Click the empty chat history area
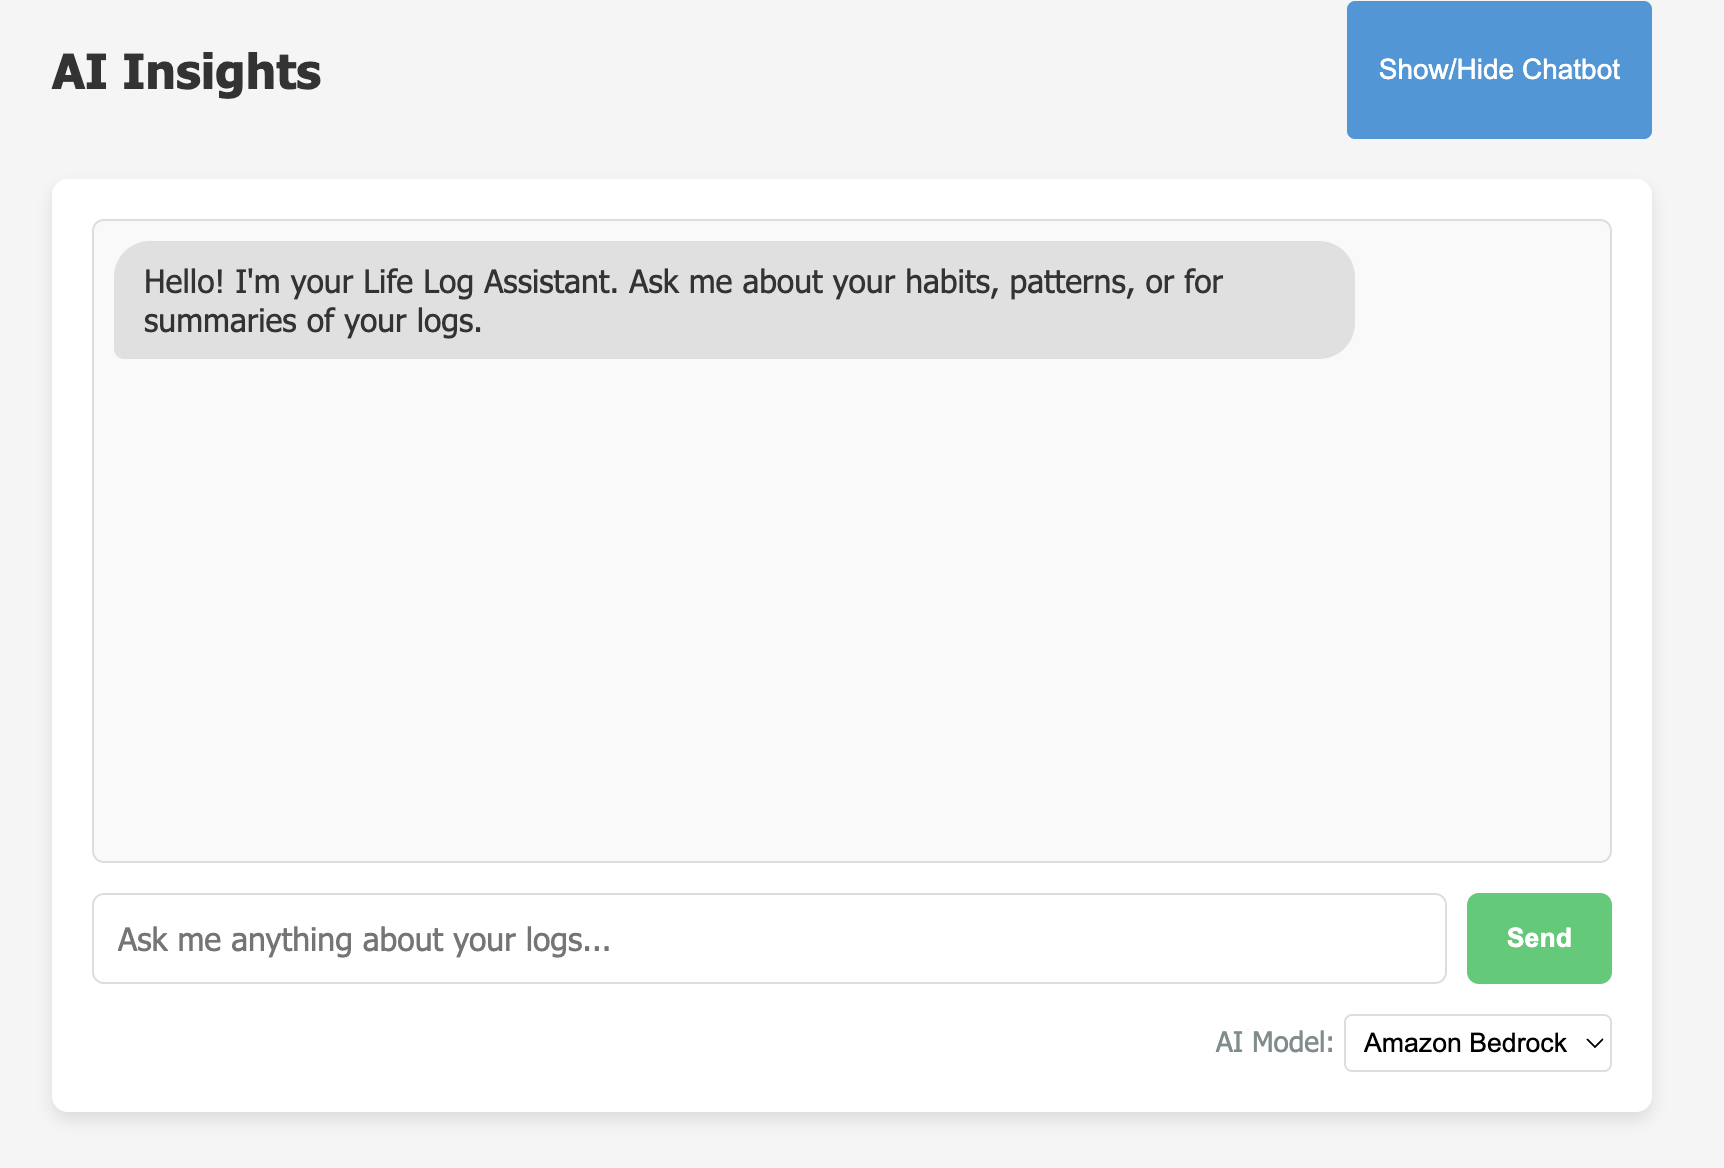This screenshot has width=1724, height=1168. pos(852,610)
